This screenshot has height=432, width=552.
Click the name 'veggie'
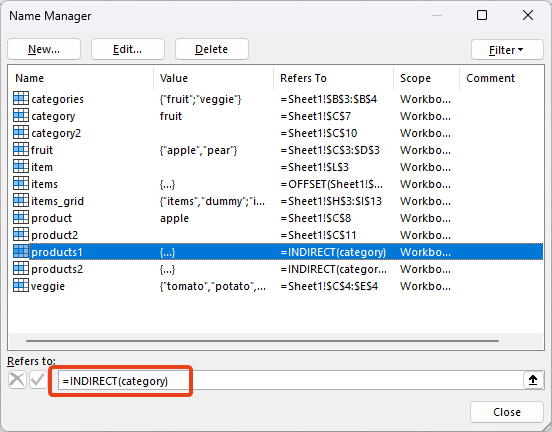pos(48,286)
